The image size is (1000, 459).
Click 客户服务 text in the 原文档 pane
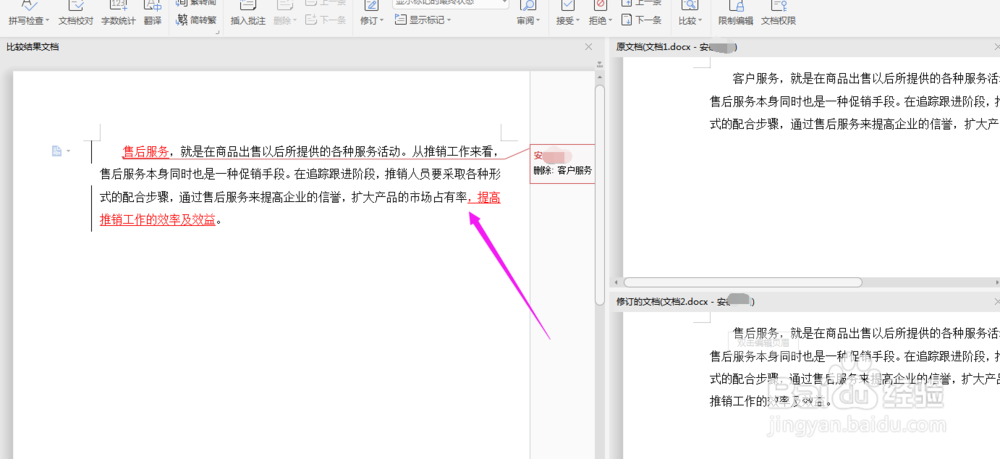coord(756,79)
